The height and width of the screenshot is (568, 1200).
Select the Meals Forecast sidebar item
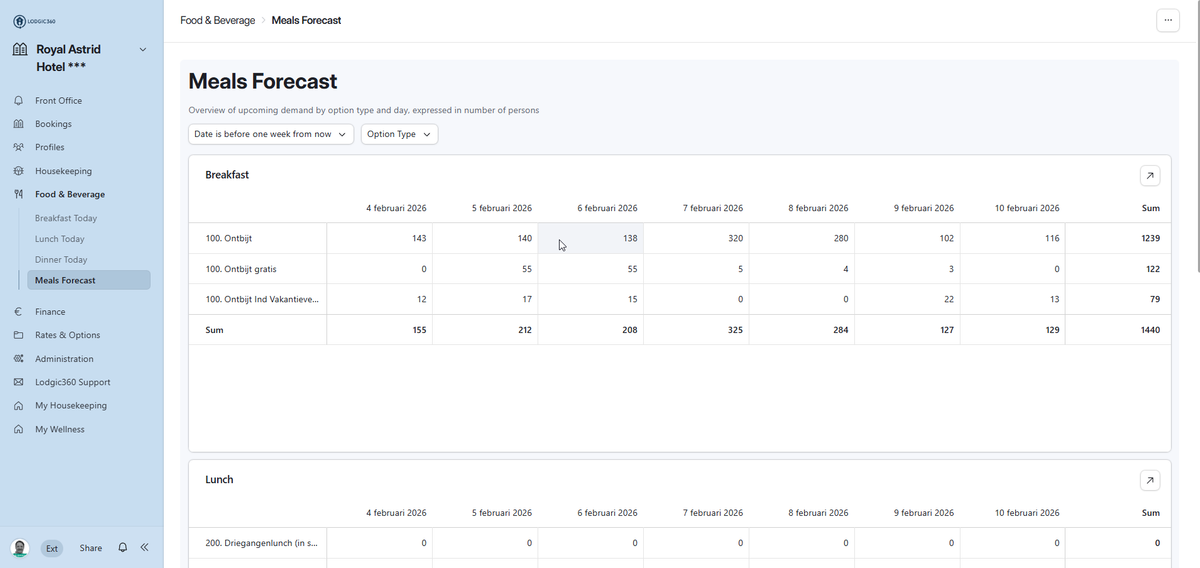pos(89,281)
